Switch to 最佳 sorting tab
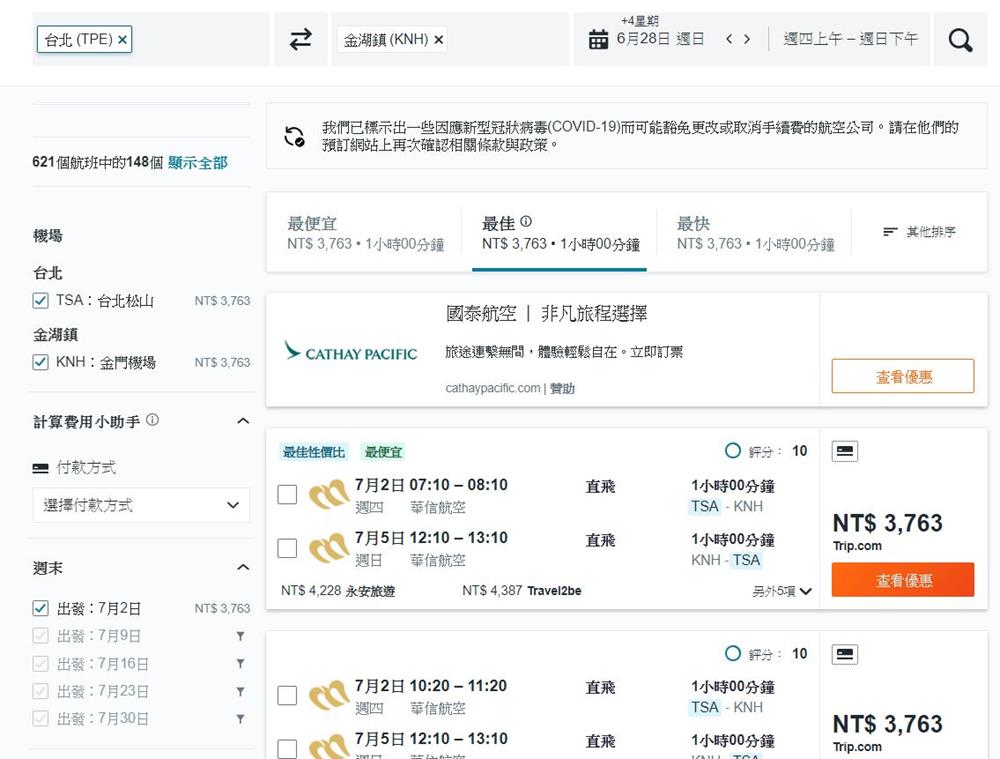The image size is (1000, 759). (x=559, y=233)
